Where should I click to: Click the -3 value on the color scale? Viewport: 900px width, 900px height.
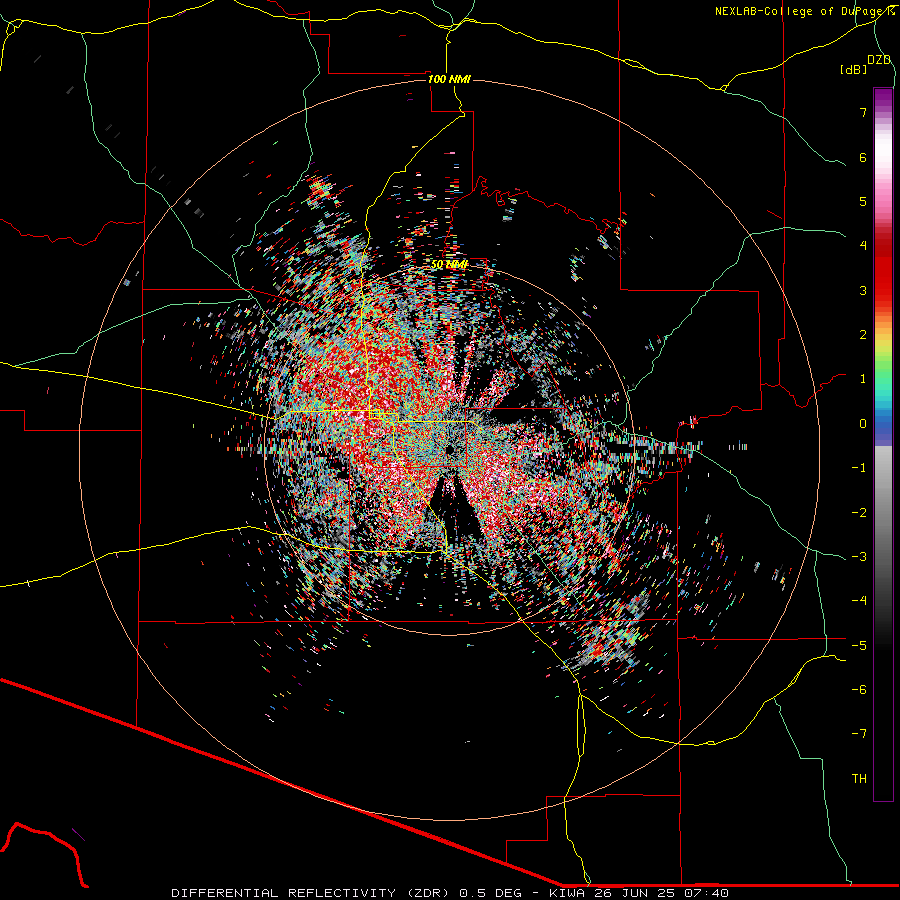point(859,557)
